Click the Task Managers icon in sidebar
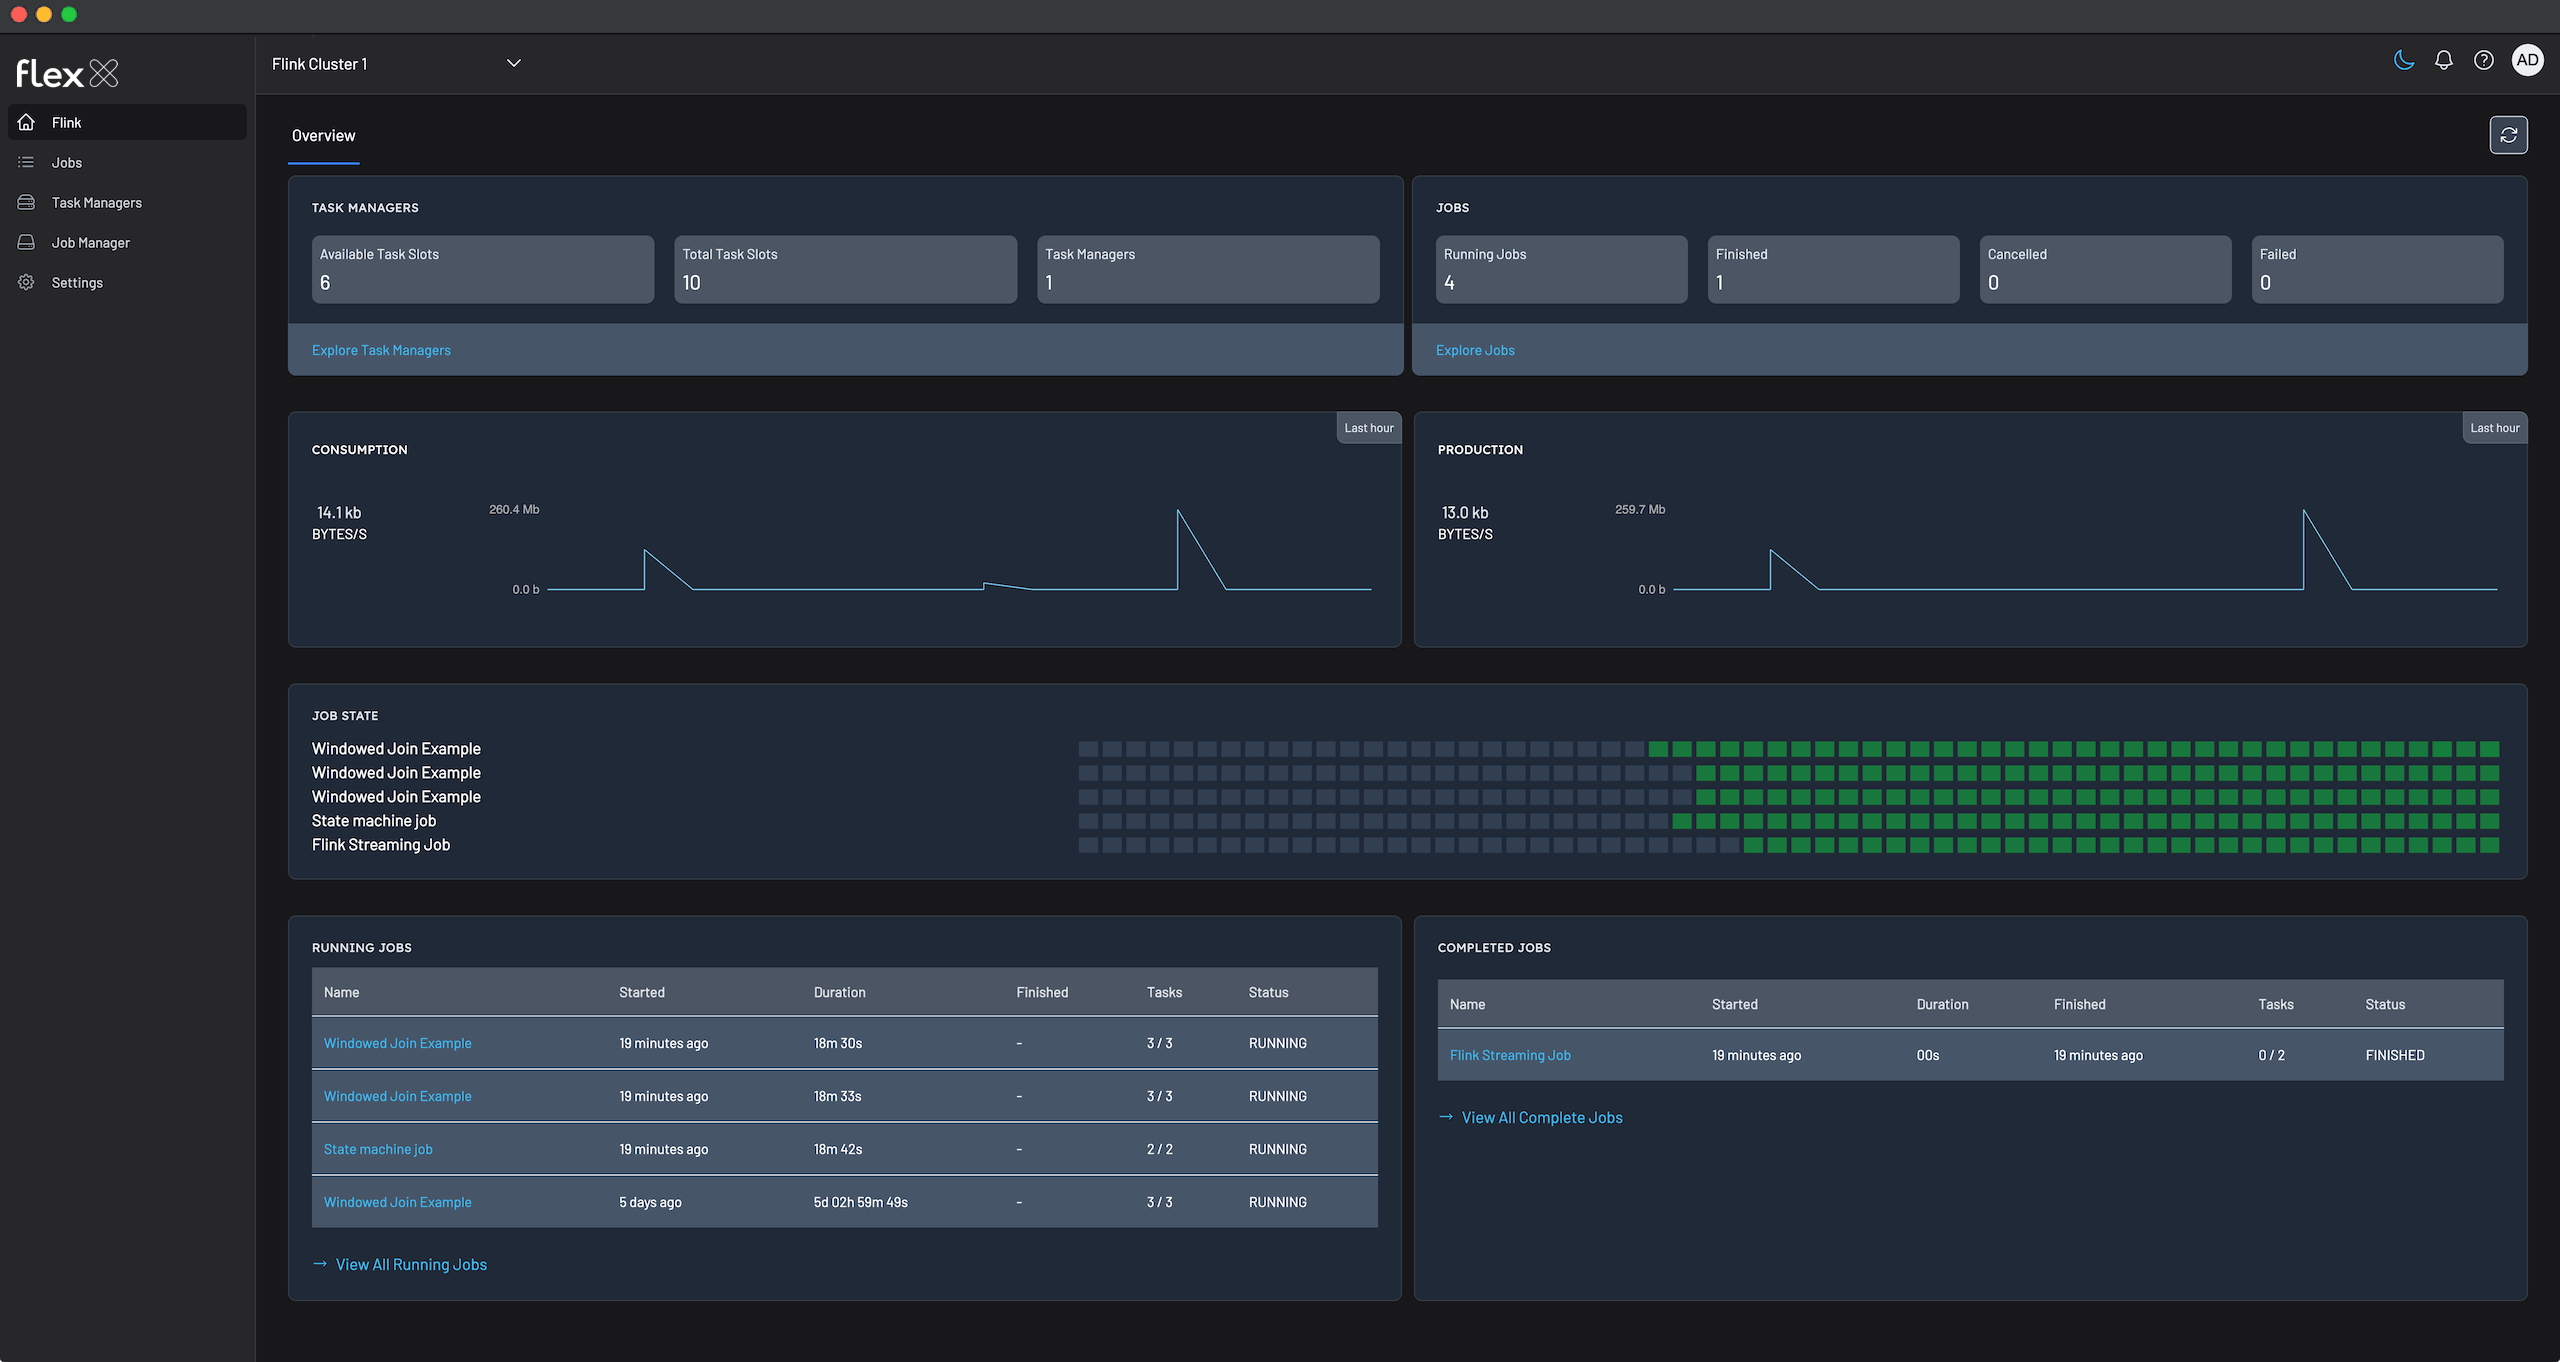The width and height of the screenshot is (2560, 1362). [27, 202]
